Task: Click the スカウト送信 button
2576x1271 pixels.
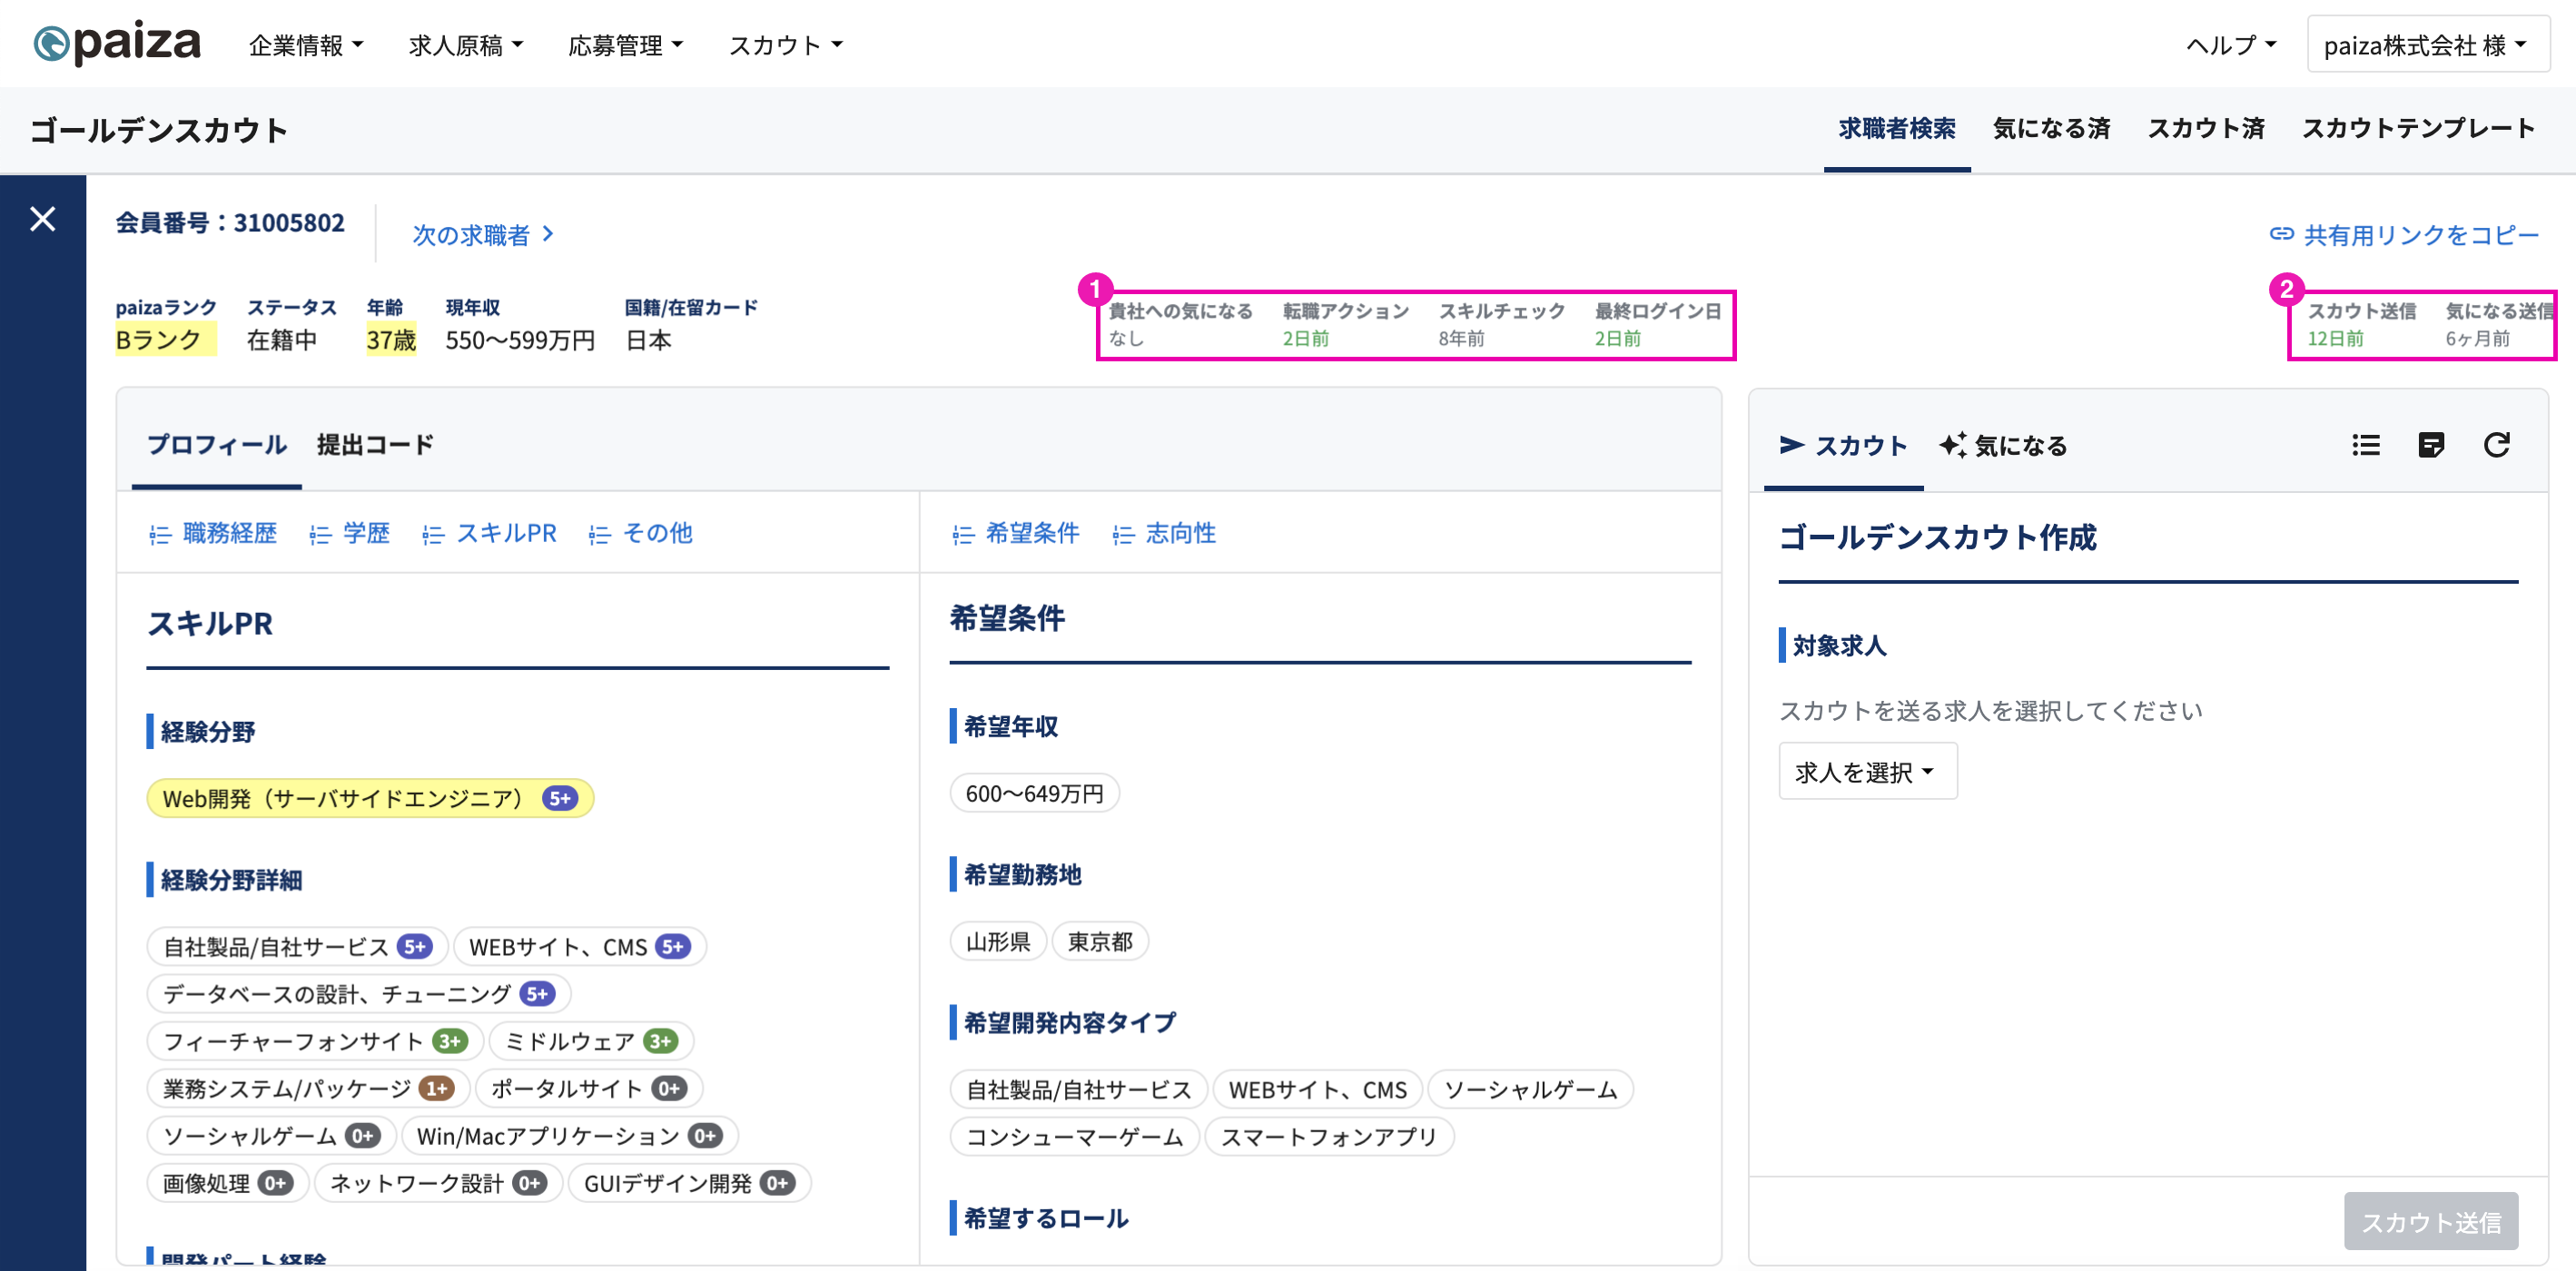Action: tap(2431, 1221)
